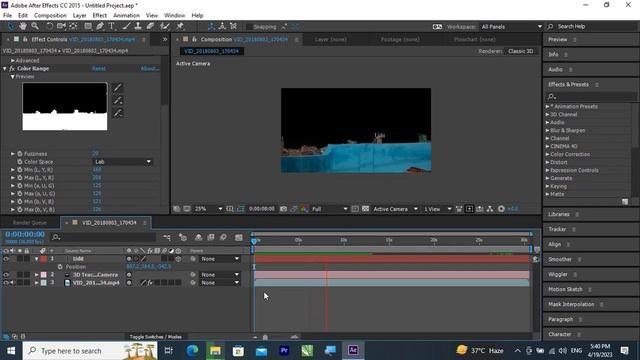Open parent dropdown for VID_201...34.mp4 layer
The width and height of the screenshot is (640, 360).
[x=220, y=282]
